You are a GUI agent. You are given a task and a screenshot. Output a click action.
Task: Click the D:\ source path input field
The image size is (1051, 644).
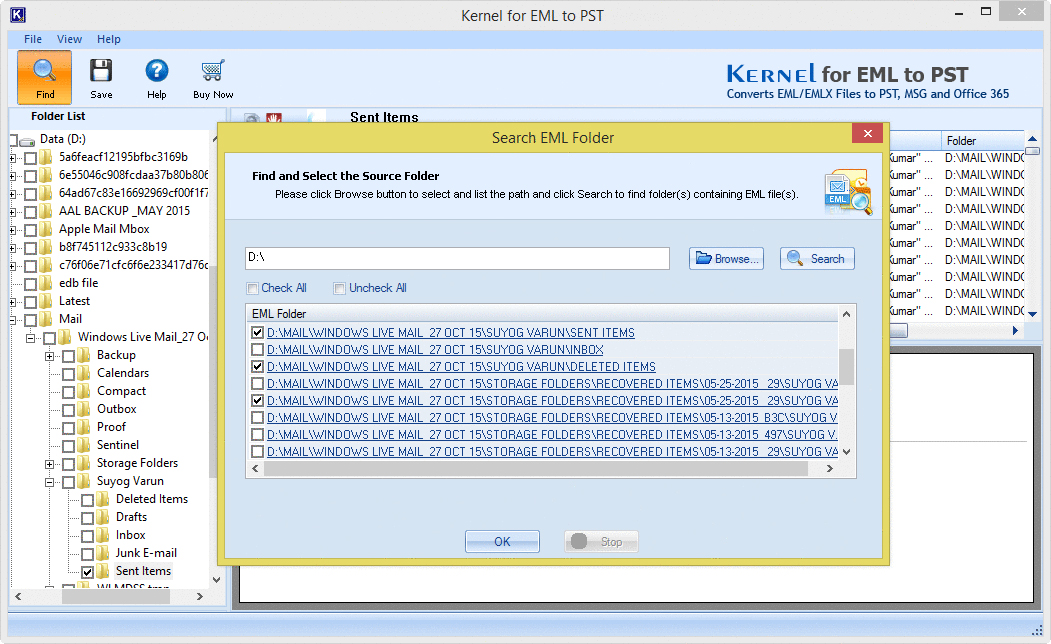[457, 258]
